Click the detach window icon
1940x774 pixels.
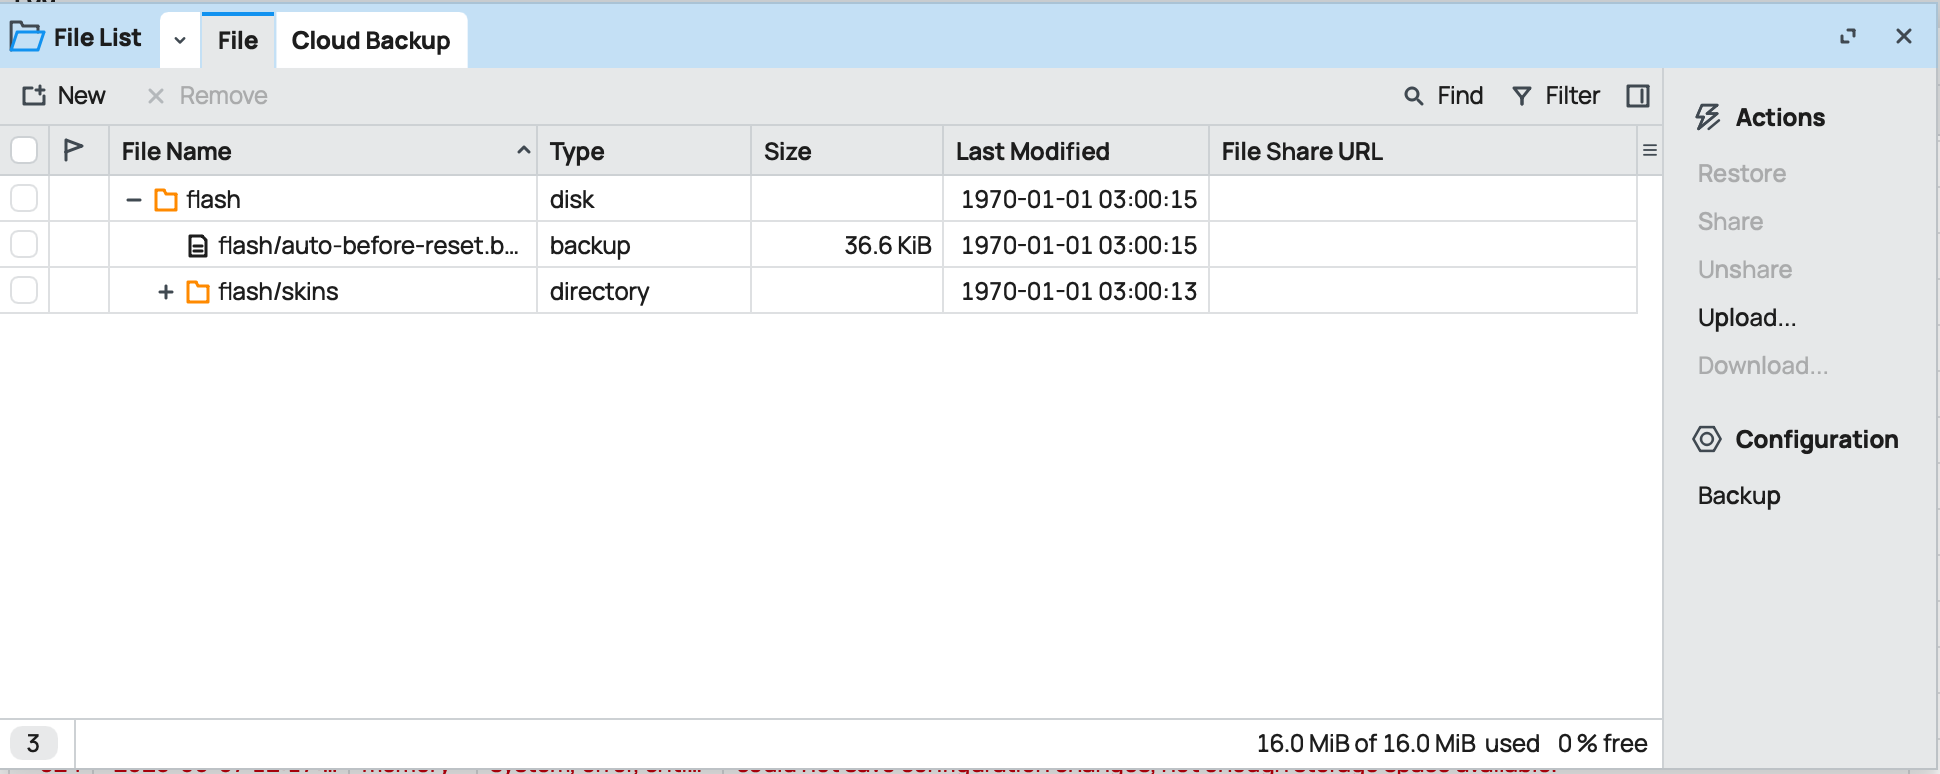tap(1848, 36)
